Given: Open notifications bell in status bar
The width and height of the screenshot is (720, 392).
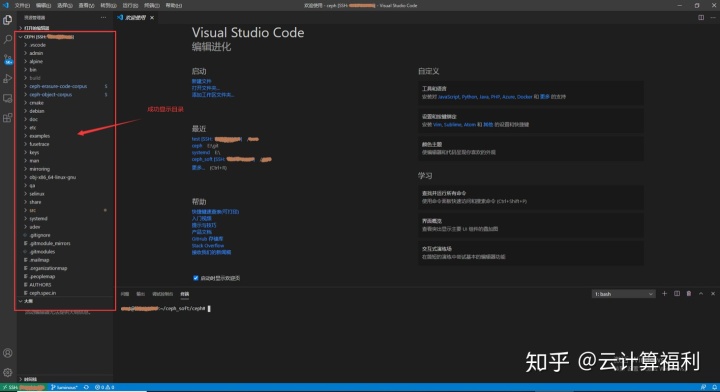Looking at the screenshot, I should (714, 387).
